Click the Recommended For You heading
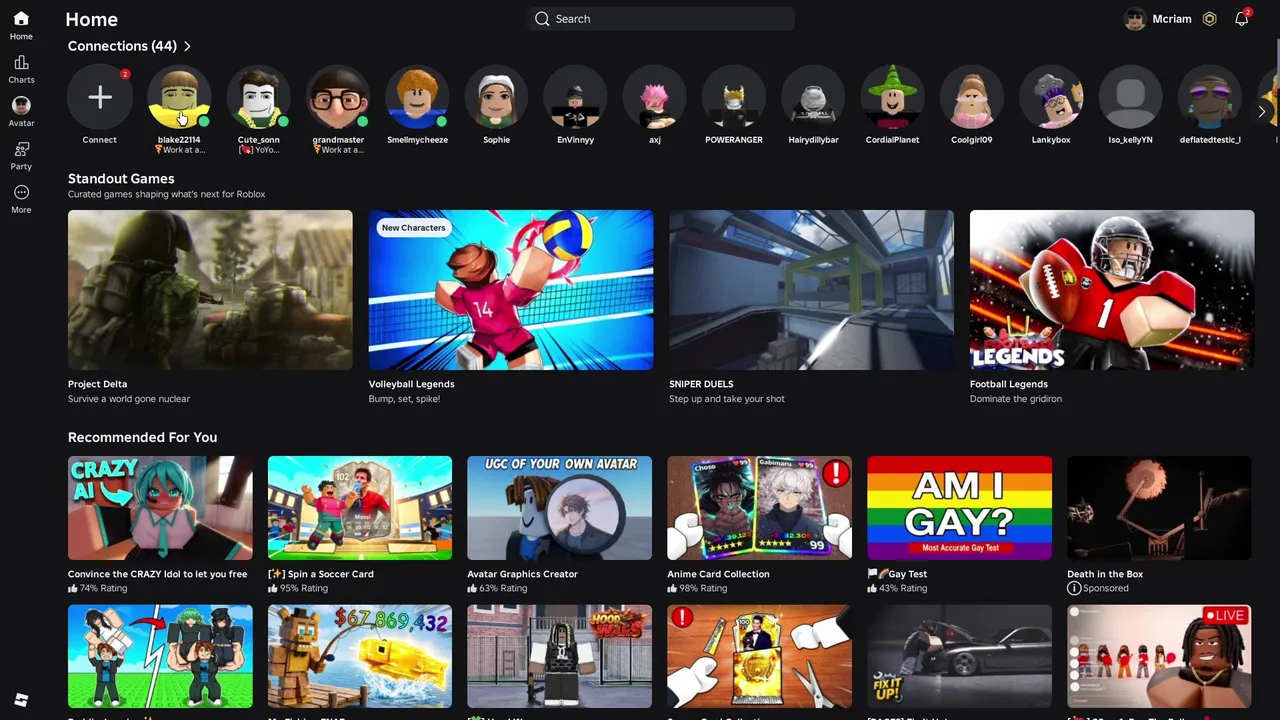 (142, 437)
